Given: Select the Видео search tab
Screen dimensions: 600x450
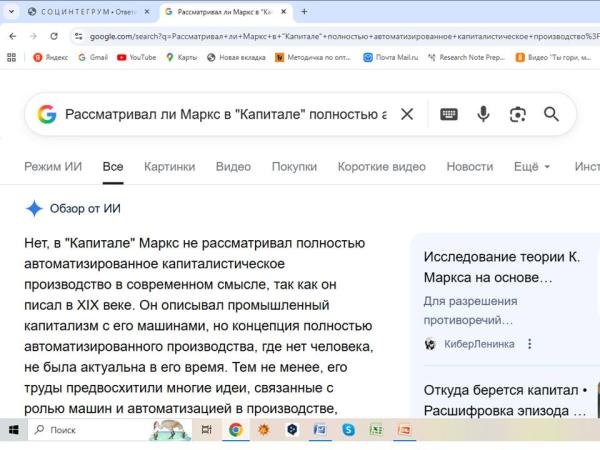Looking at the screenshot, I should pyautogui.click(x=233, y=166).
